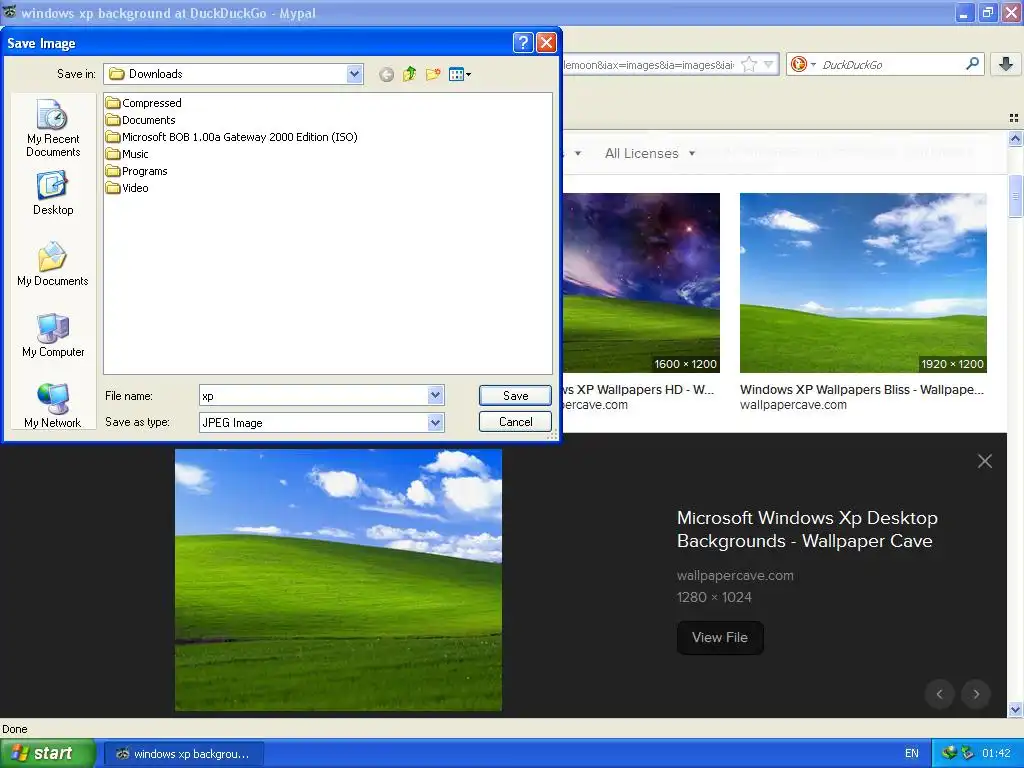Click the tray icon beside the clock
Screen dimensions: 1024x768
click(x=967, y=753)
